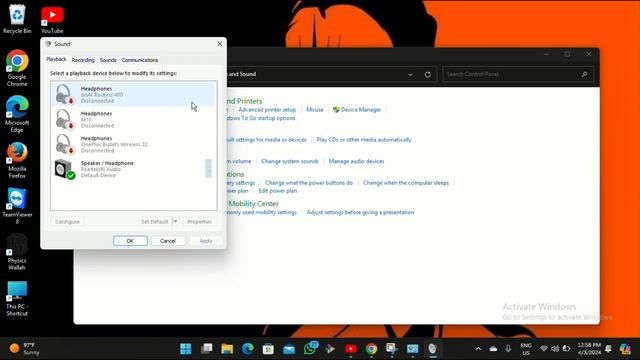640x360 pixels.
Task: Open Change what the power buttons do
Action: point(309,183)
